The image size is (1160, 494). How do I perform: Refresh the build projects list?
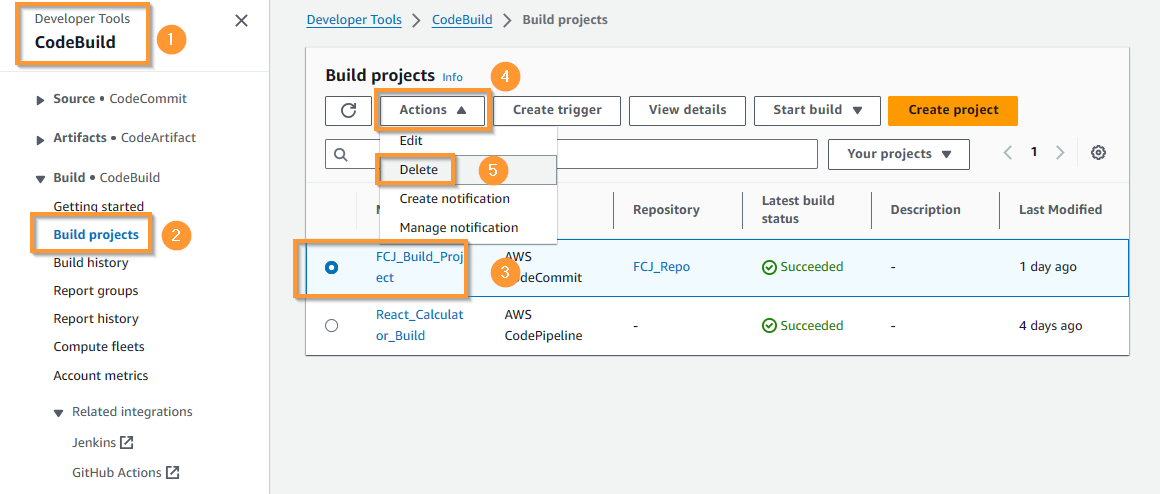(348, 111)
